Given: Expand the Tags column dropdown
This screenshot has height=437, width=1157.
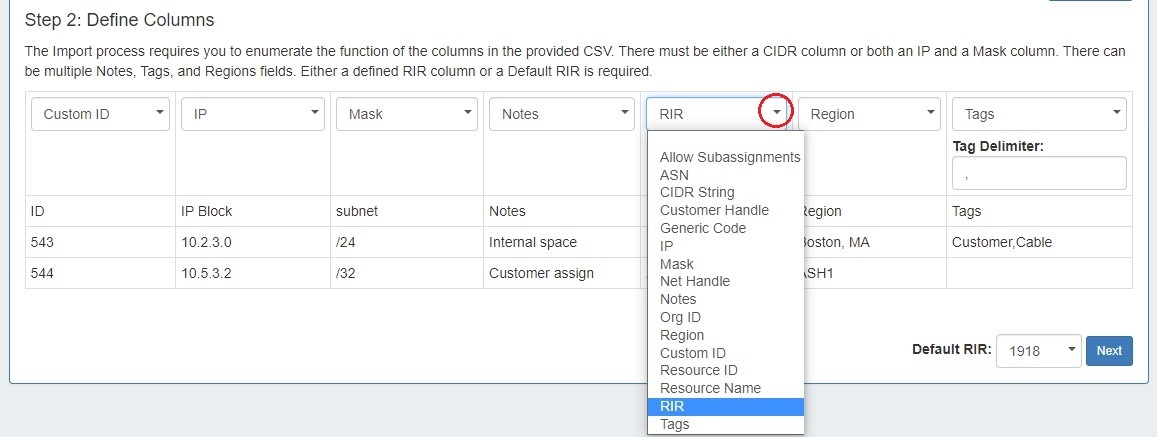Looking at the screenshot, I should pyautogui.click(x=1038, y=114).
